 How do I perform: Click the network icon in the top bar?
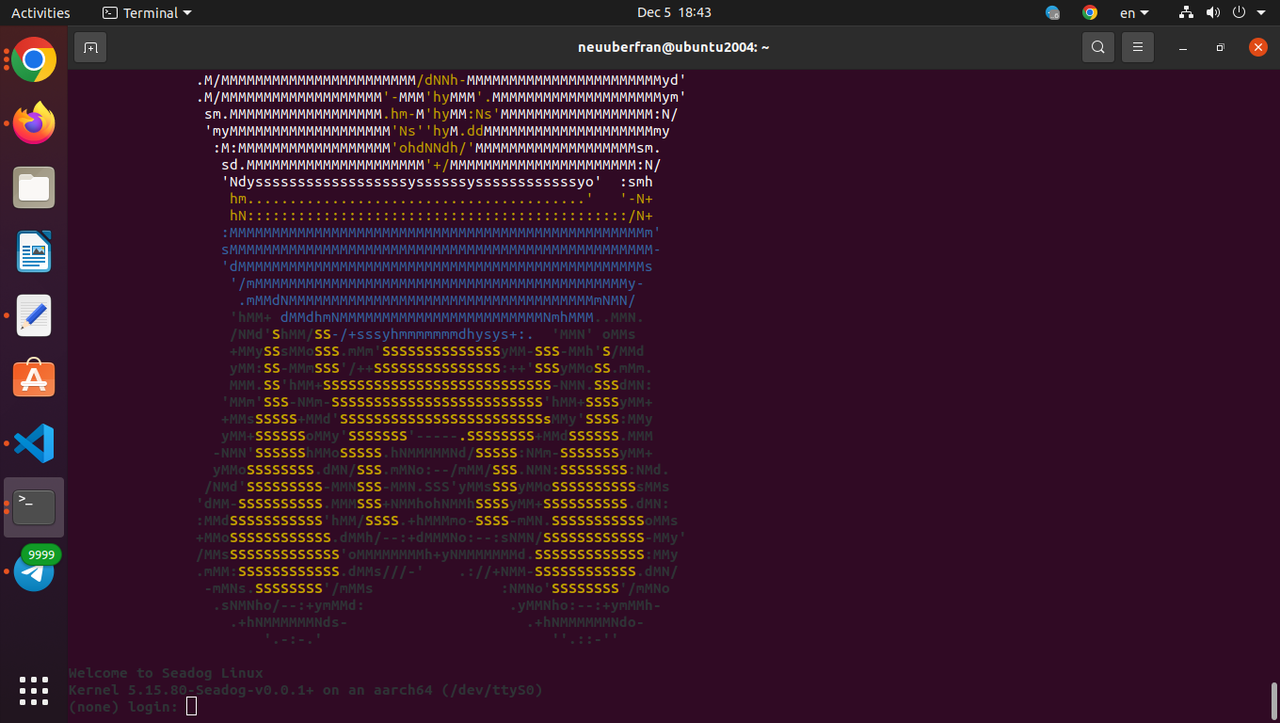pyautogui.click(x=1185, y=13)
